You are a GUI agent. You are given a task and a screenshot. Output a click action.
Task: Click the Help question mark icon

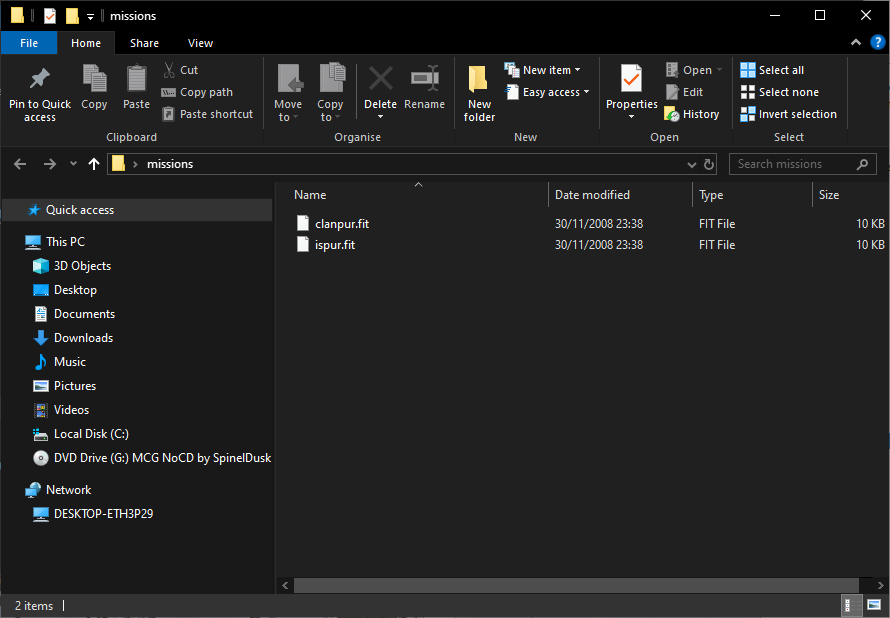pos(877,43)
